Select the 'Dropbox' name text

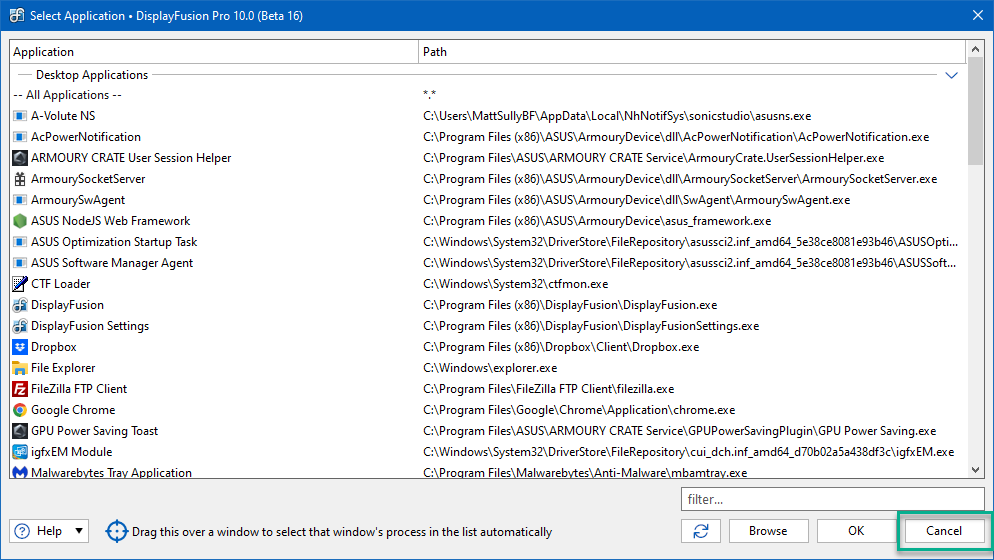[54, 347]
